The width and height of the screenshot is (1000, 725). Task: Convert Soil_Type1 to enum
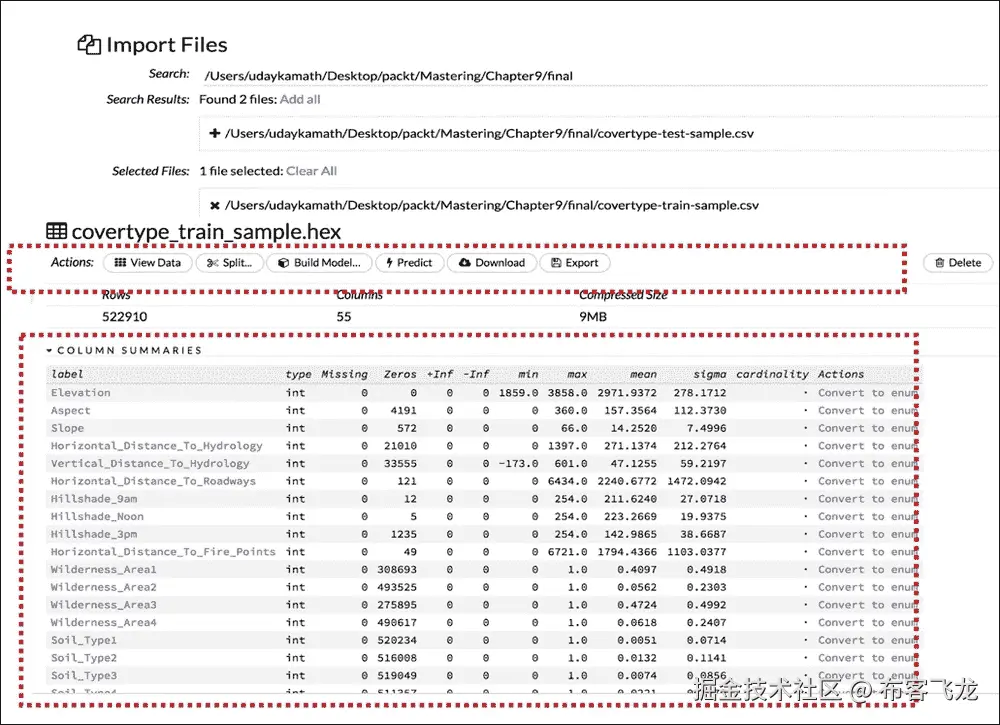867,640
